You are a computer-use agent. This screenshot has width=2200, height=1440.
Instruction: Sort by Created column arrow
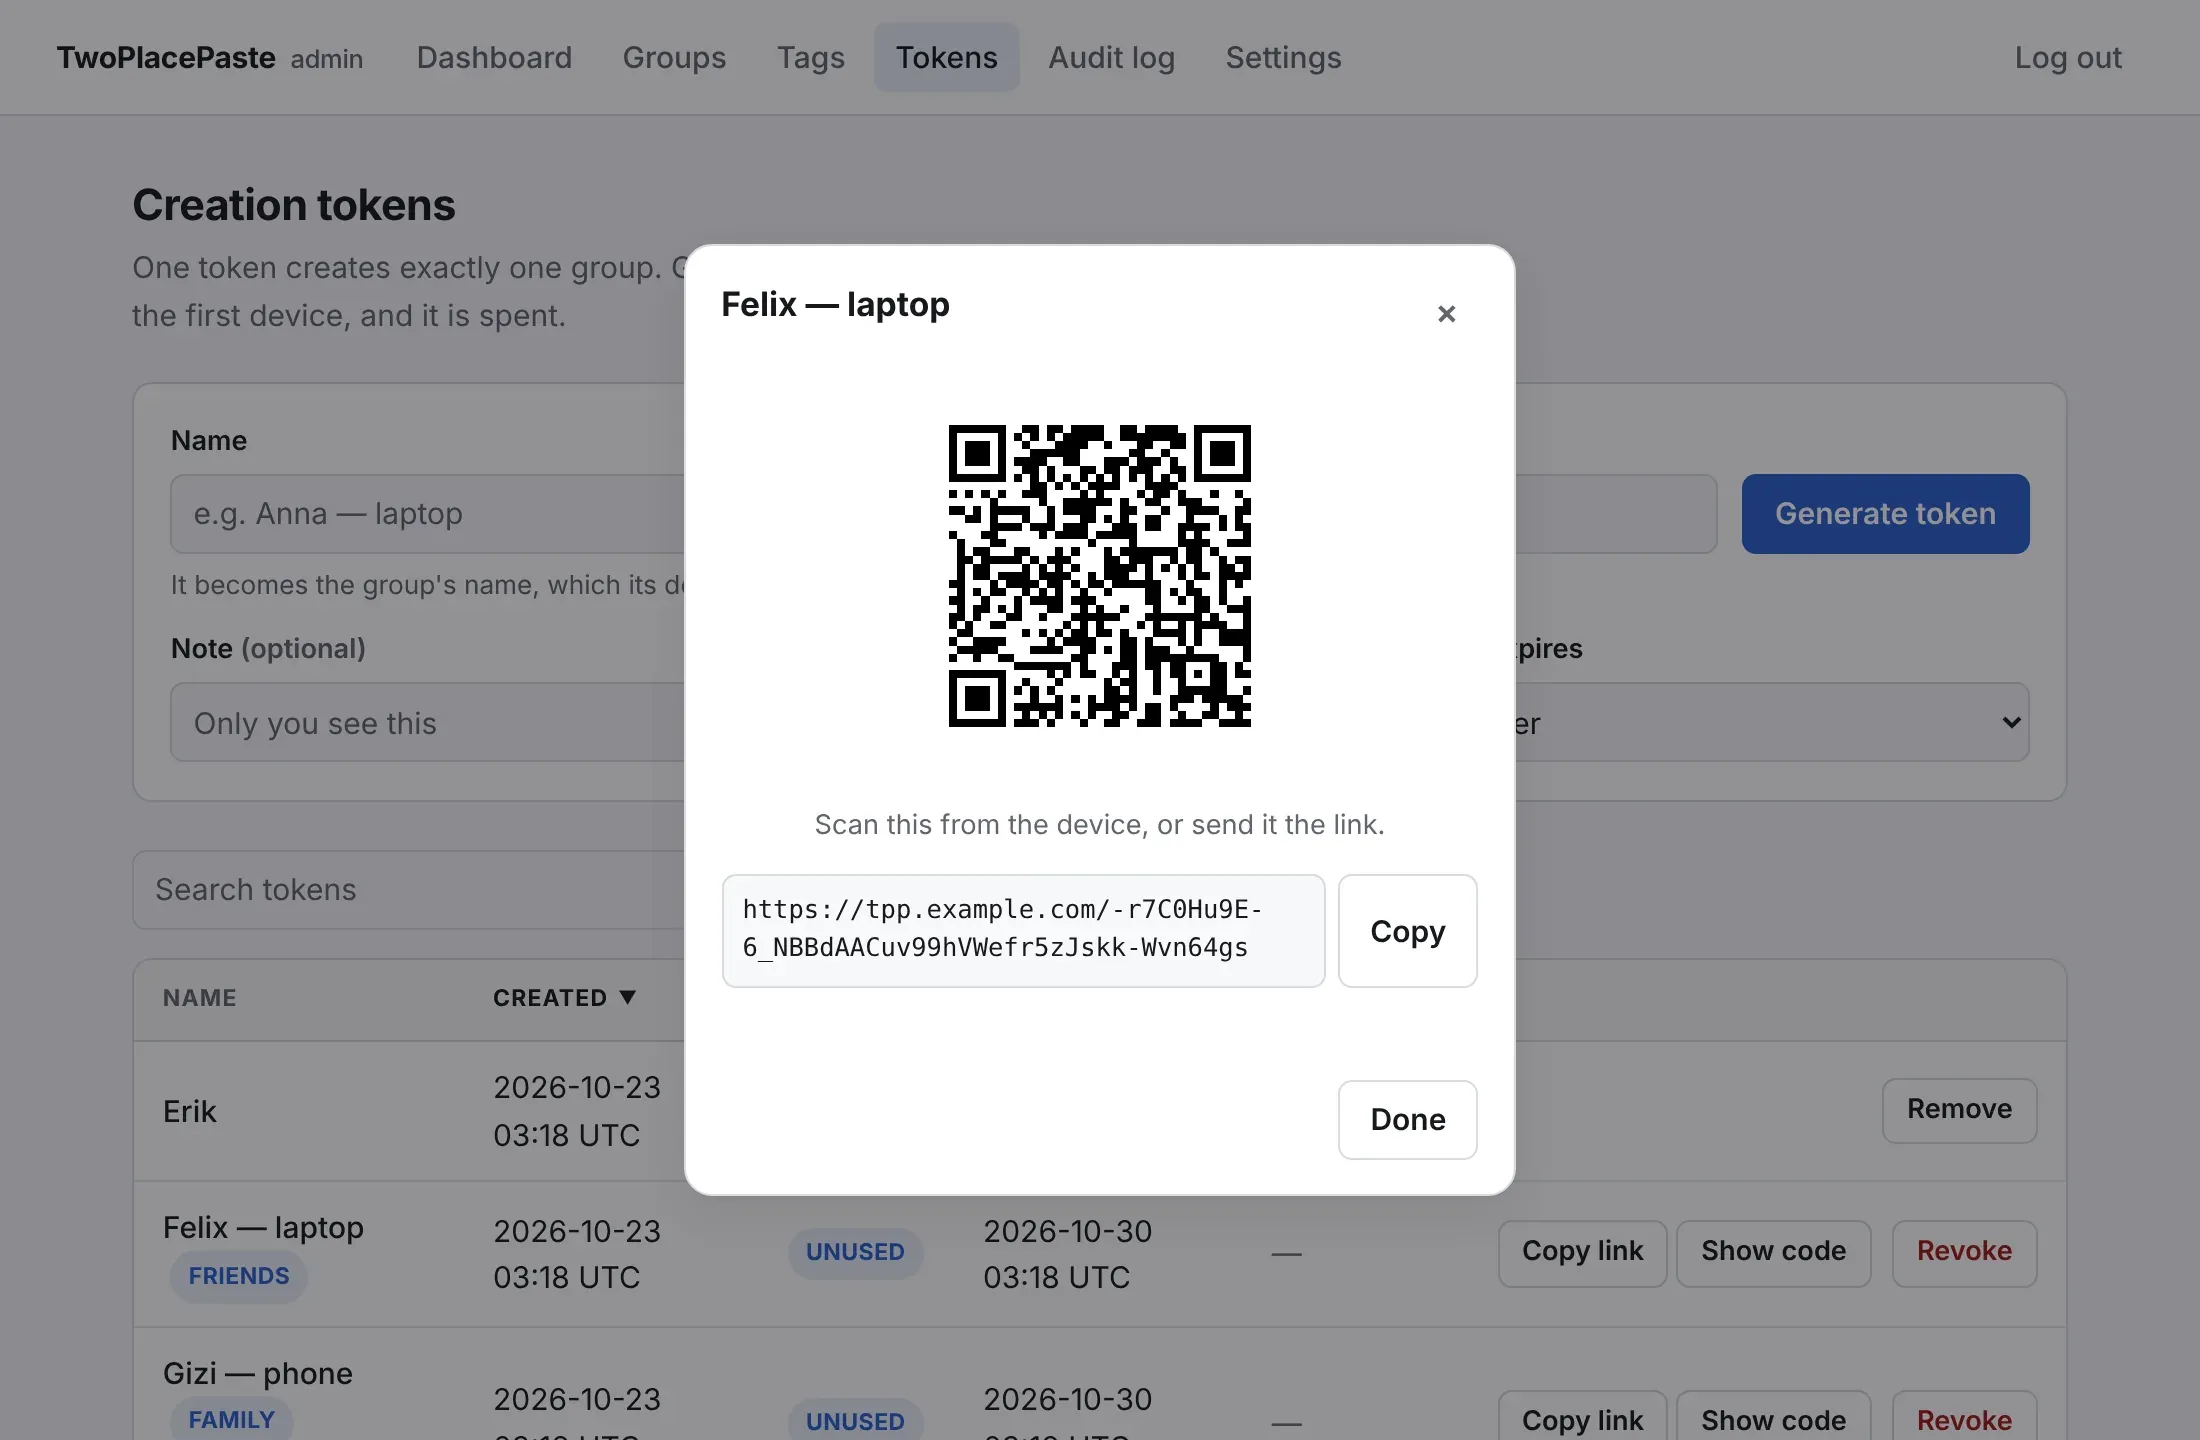click(x=628, y=997)
